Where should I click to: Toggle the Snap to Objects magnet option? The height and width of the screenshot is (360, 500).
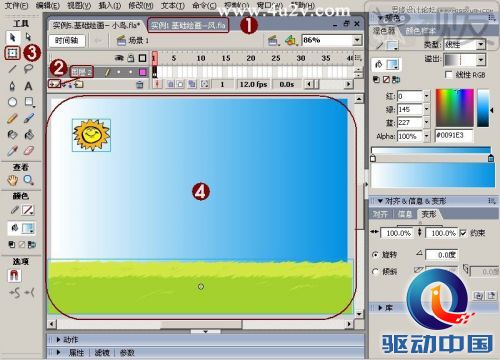[14, 275]
